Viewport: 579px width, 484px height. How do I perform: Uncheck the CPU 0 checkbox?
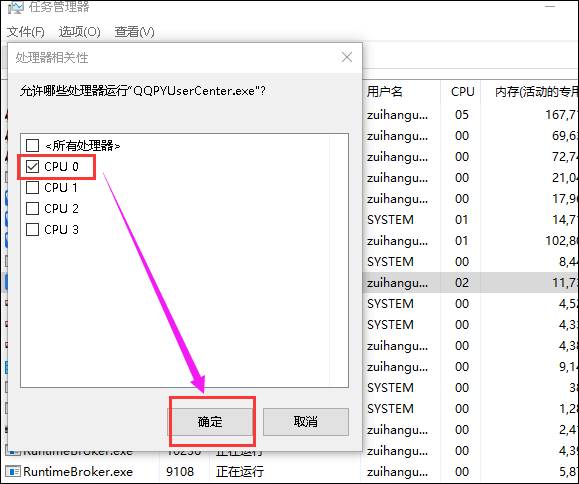click(32, 167)
